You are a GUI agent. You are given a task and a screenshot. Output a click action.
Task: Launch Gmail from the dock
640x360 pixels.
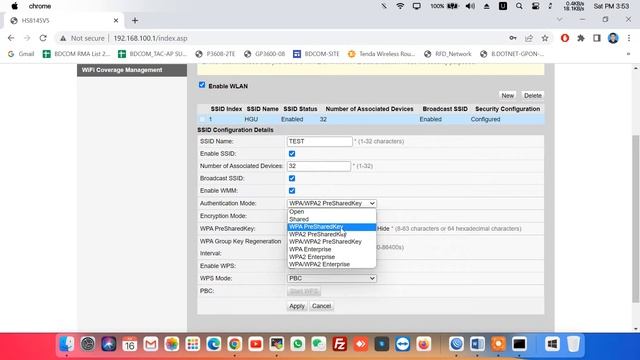point(151,344)
